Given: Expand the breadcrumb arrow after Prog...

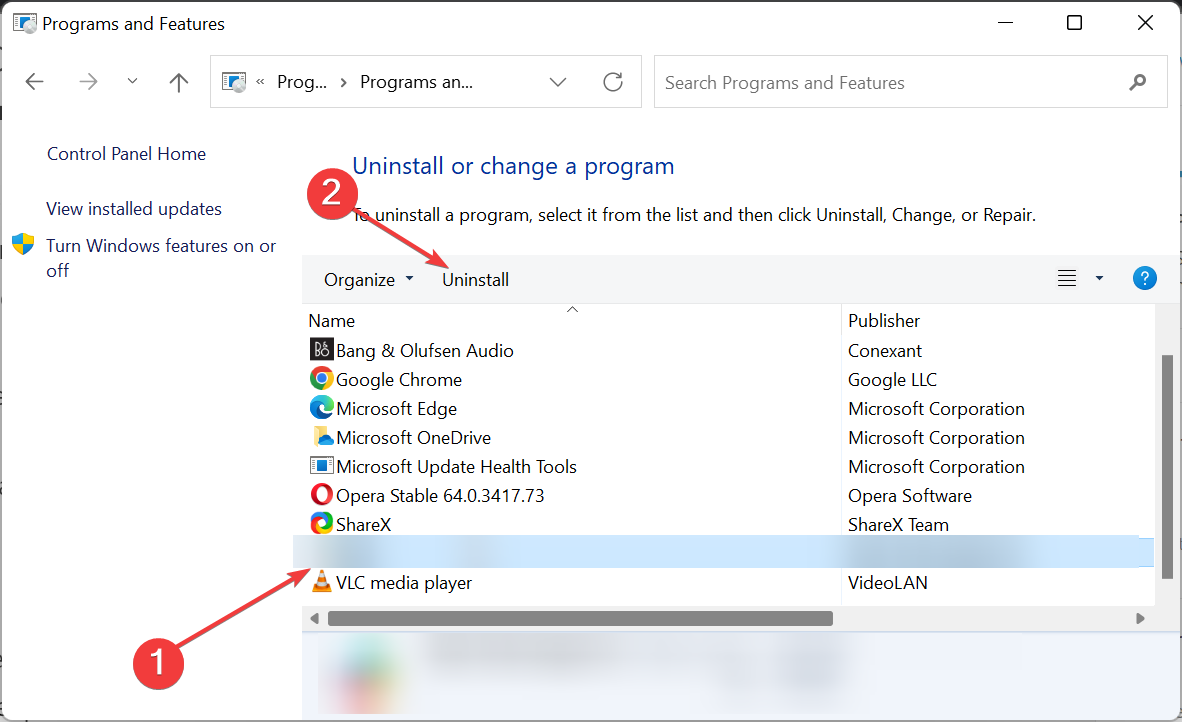Looking at the screenshot, I should tap(344, 82).
